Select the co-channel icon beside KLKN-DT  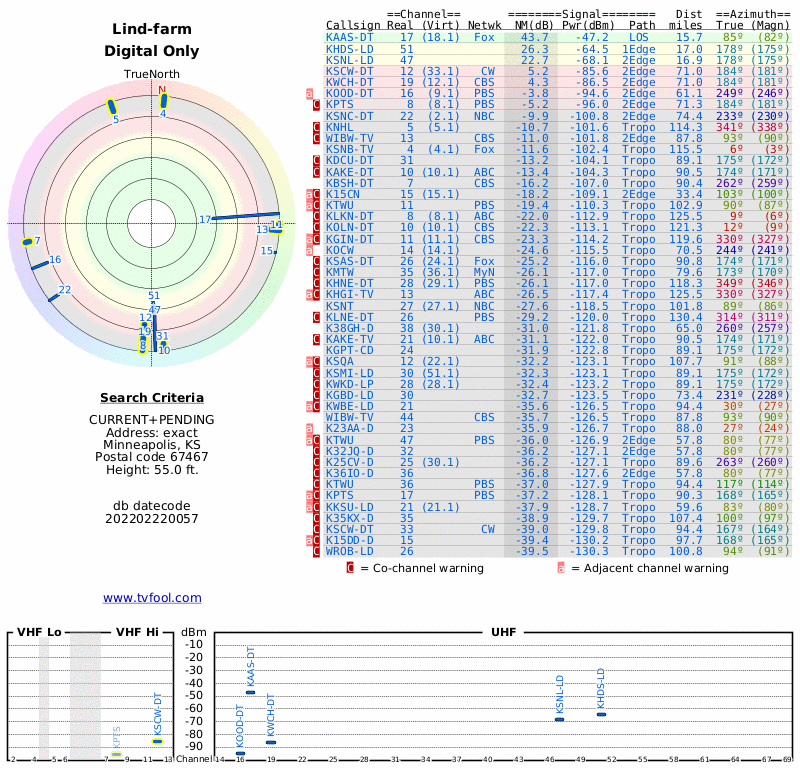click(316, 216)
